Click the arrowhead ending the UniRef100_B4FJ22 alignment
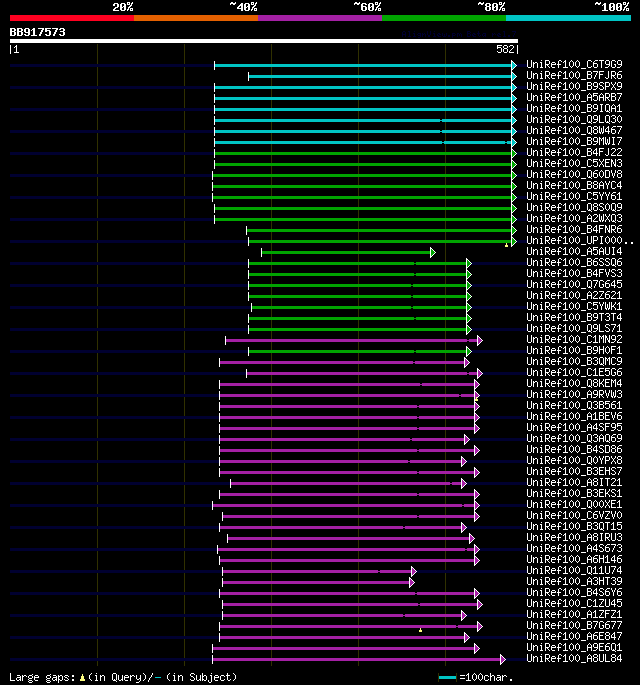Viewport: 640px width, 685px height. tap(514, 153)
